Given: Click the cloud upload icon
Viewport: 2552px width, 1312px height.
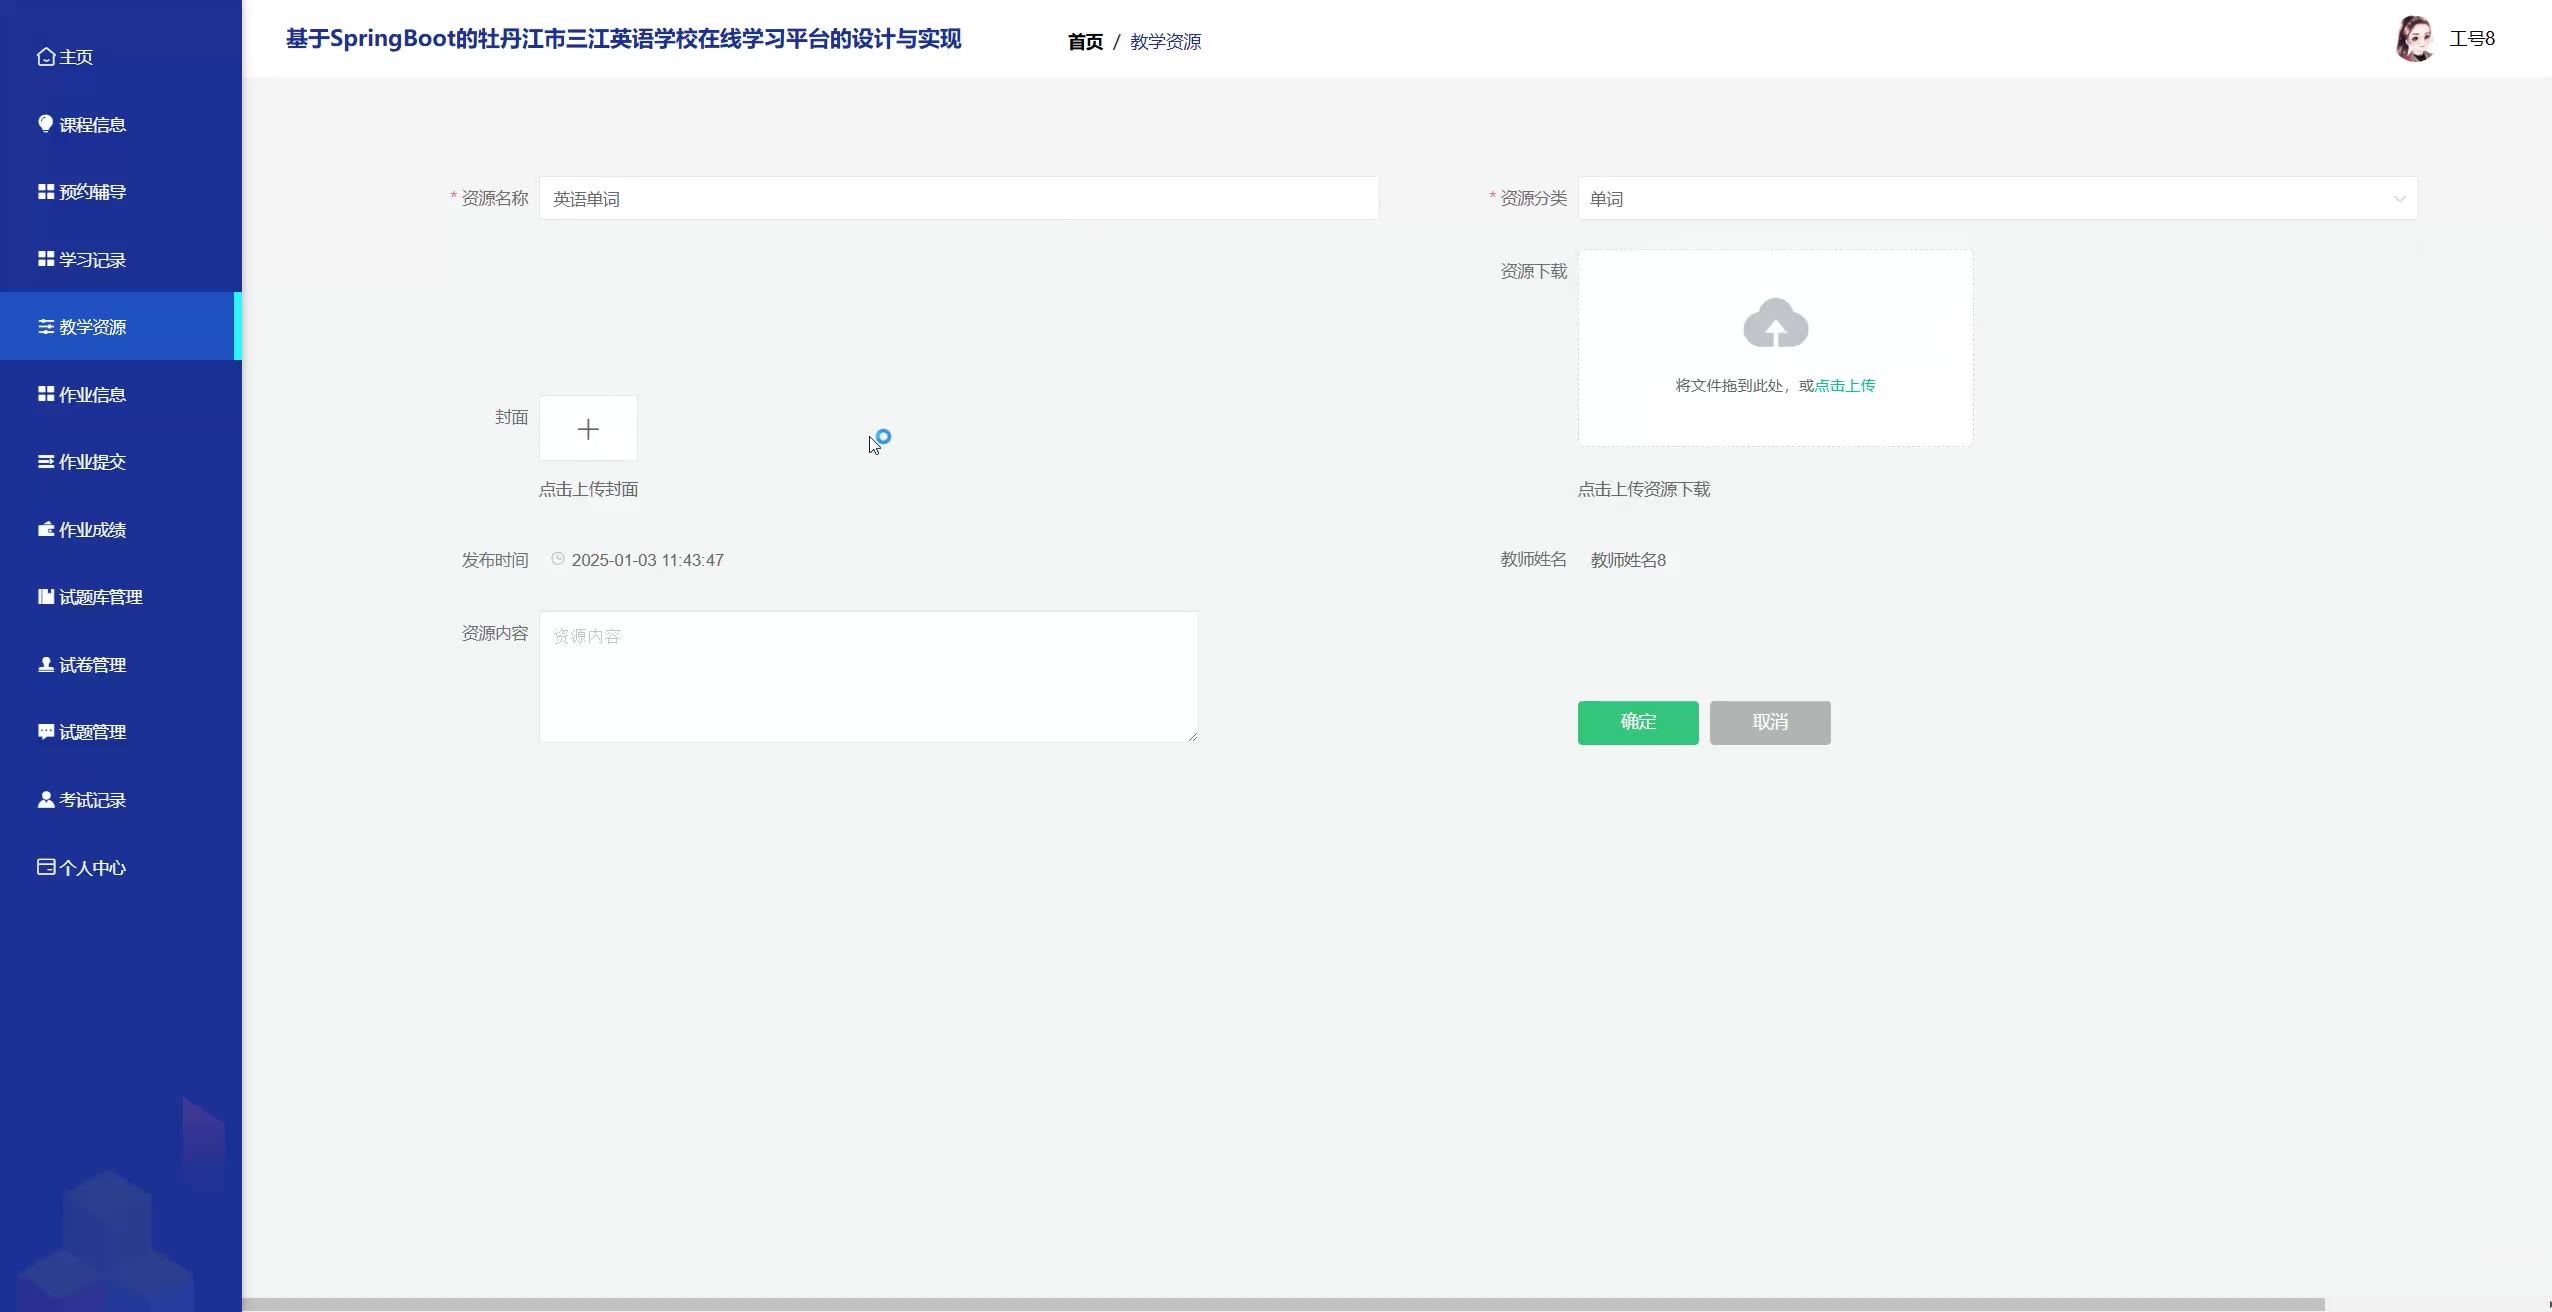Looking at the screenshot, I should (x=1775, y=324).
